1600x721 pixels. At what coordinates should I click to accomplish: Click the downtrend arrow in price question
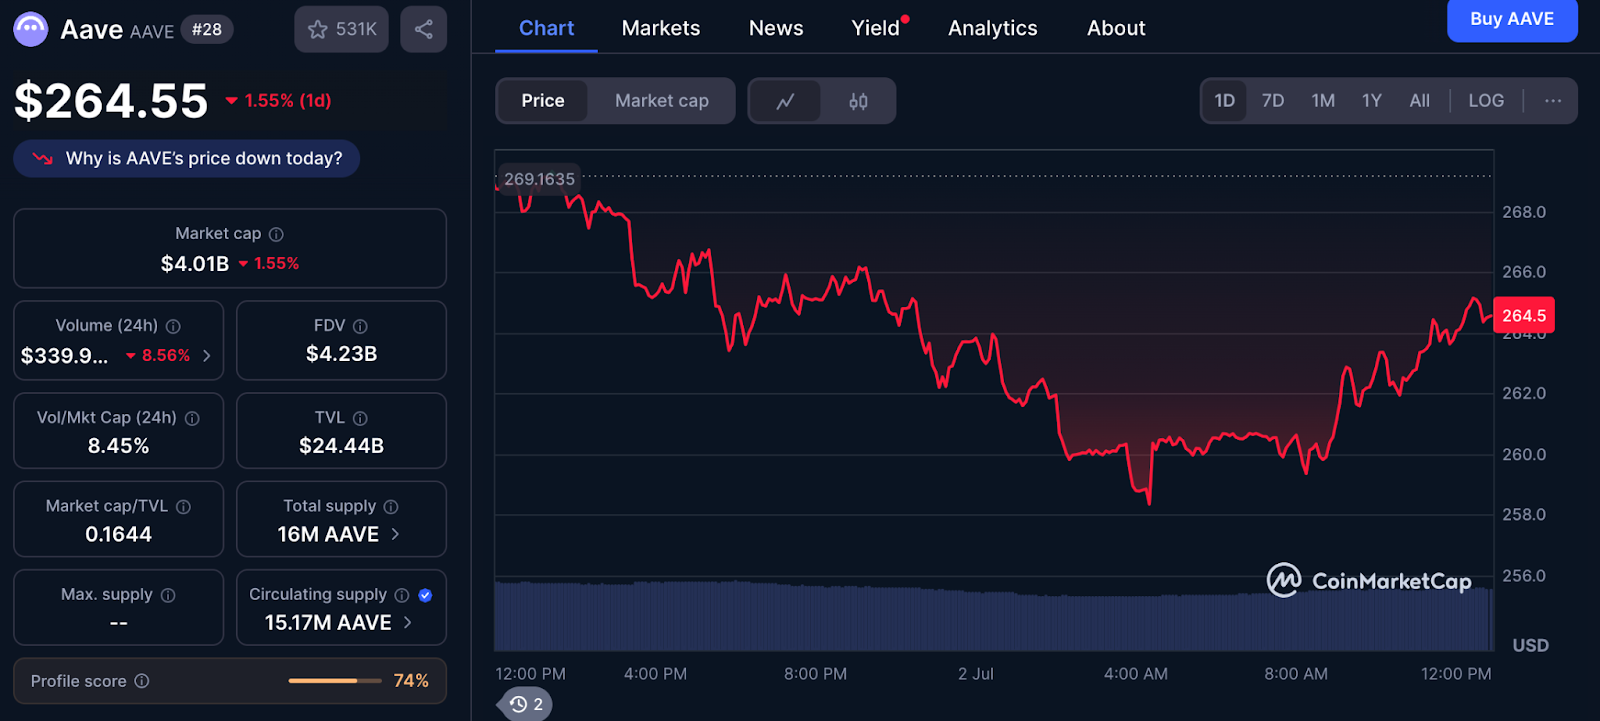click(43, 158)
